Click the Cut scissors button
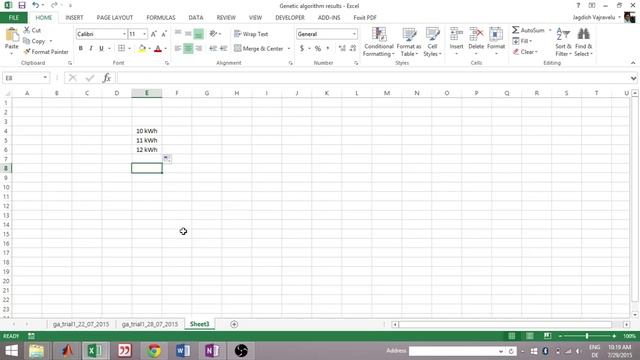This screenshot has width=640, height=360. tap(32, 30)
